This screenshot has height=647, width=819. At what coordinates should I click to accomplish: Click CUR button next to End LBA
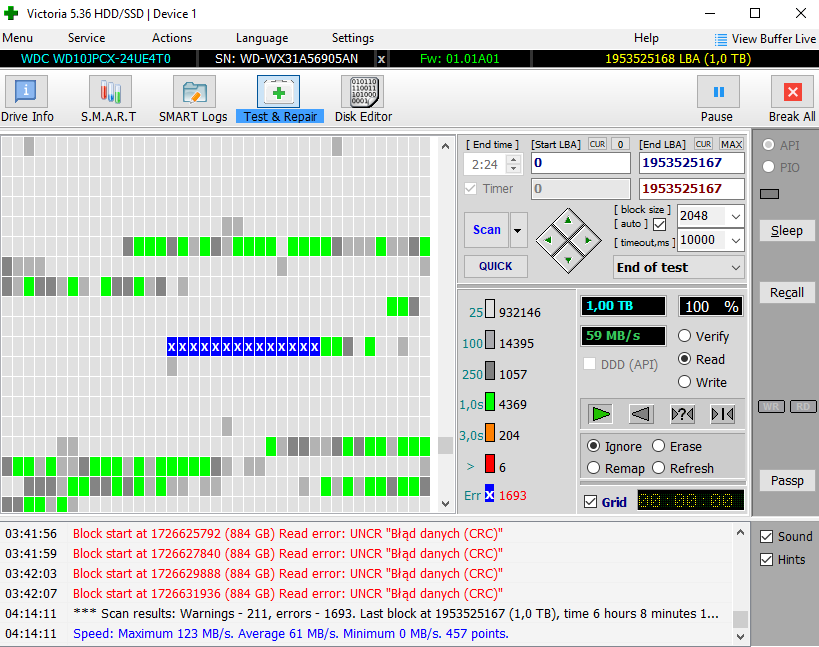click(x=704, y=144)
